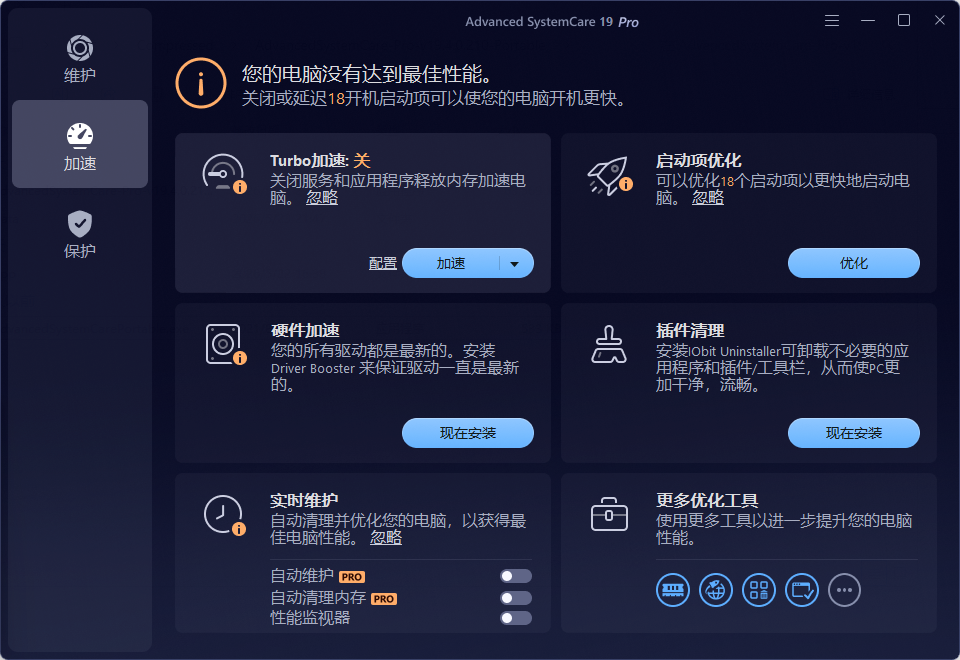Screen dimensions: 960x660
Task: Click the Turbo加速 gauge icon
Action: 224,173
